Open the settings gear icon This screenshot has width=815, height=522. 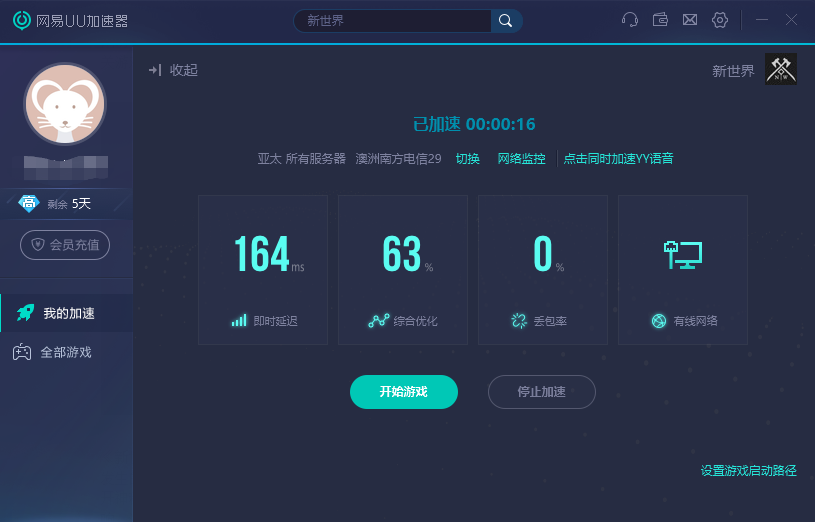click(x=720, y=20)
